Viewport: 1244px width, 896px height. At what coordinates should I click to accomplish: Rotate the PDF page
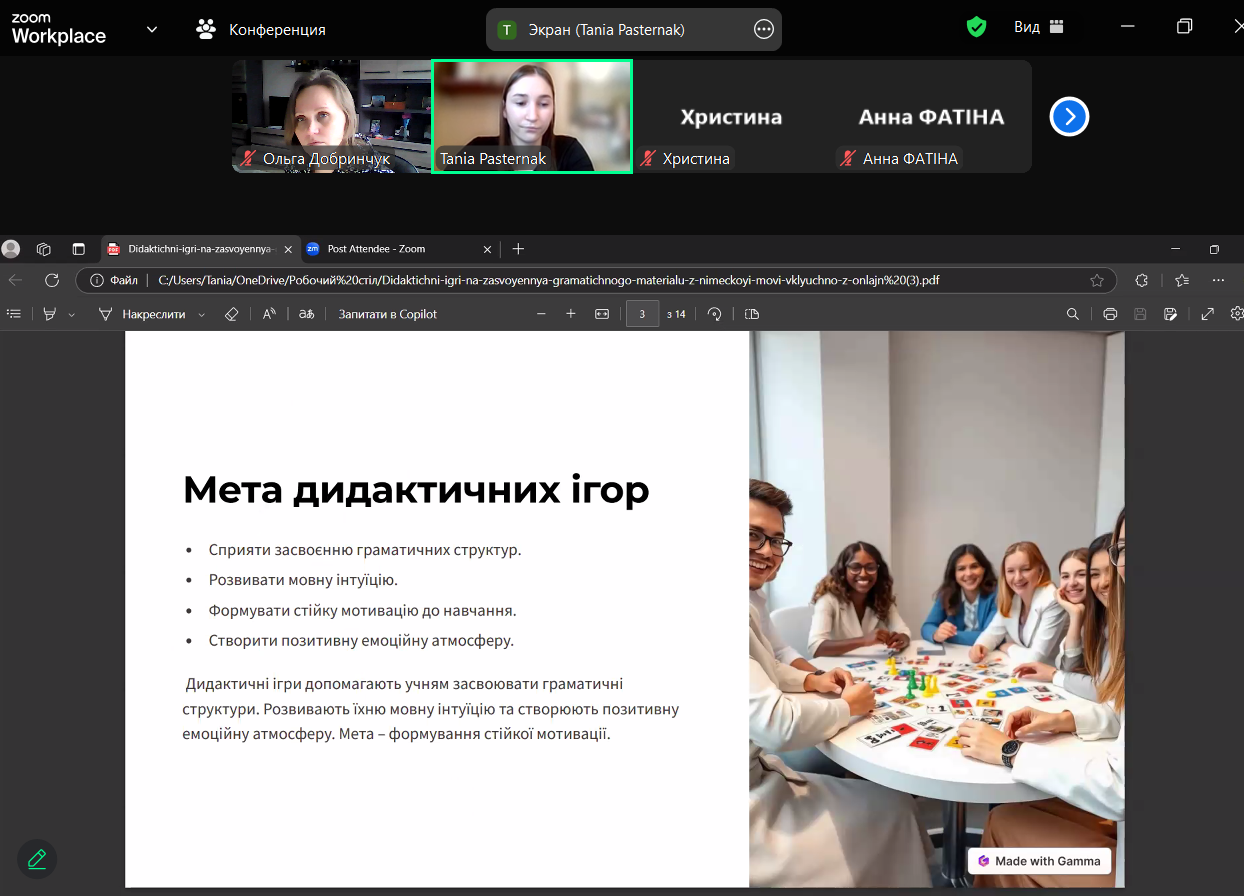pos(714,314)
